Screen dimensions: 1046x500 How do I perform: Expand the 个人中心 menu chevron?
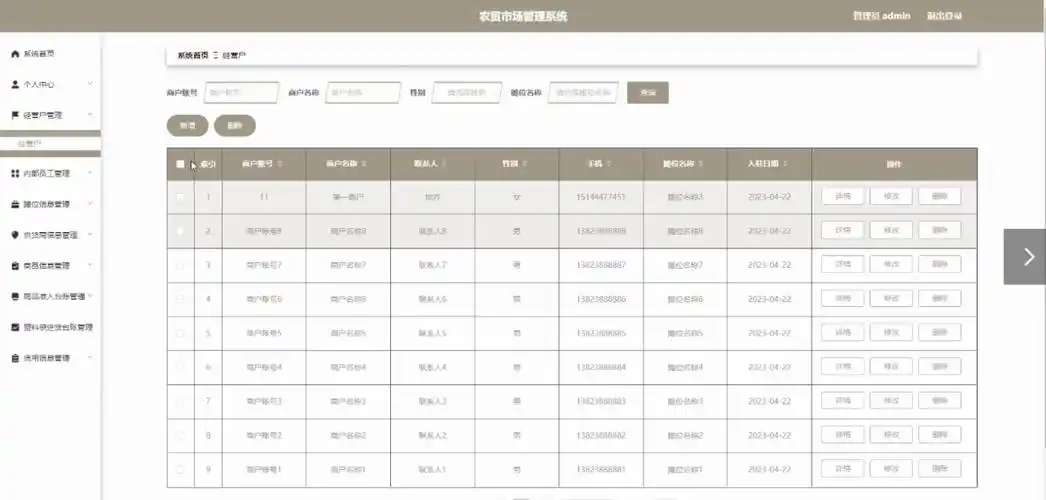click(90, 84)
